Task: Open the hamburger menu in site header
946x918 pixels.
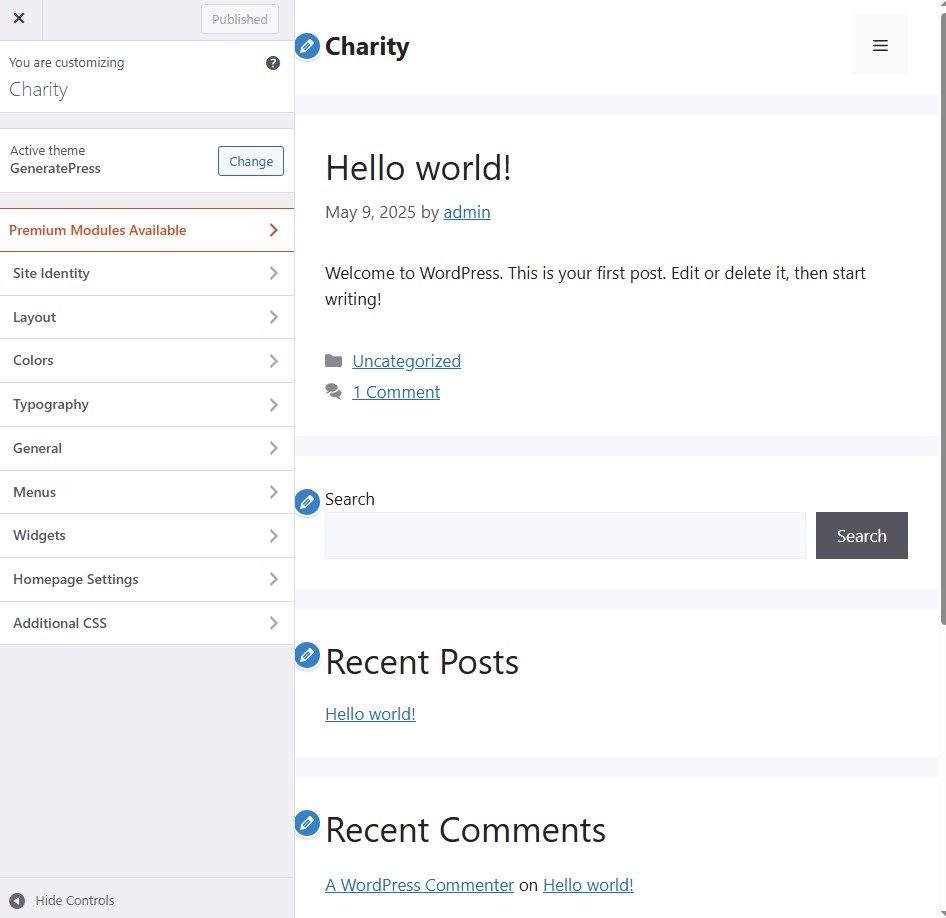Action: click(880, 46)
